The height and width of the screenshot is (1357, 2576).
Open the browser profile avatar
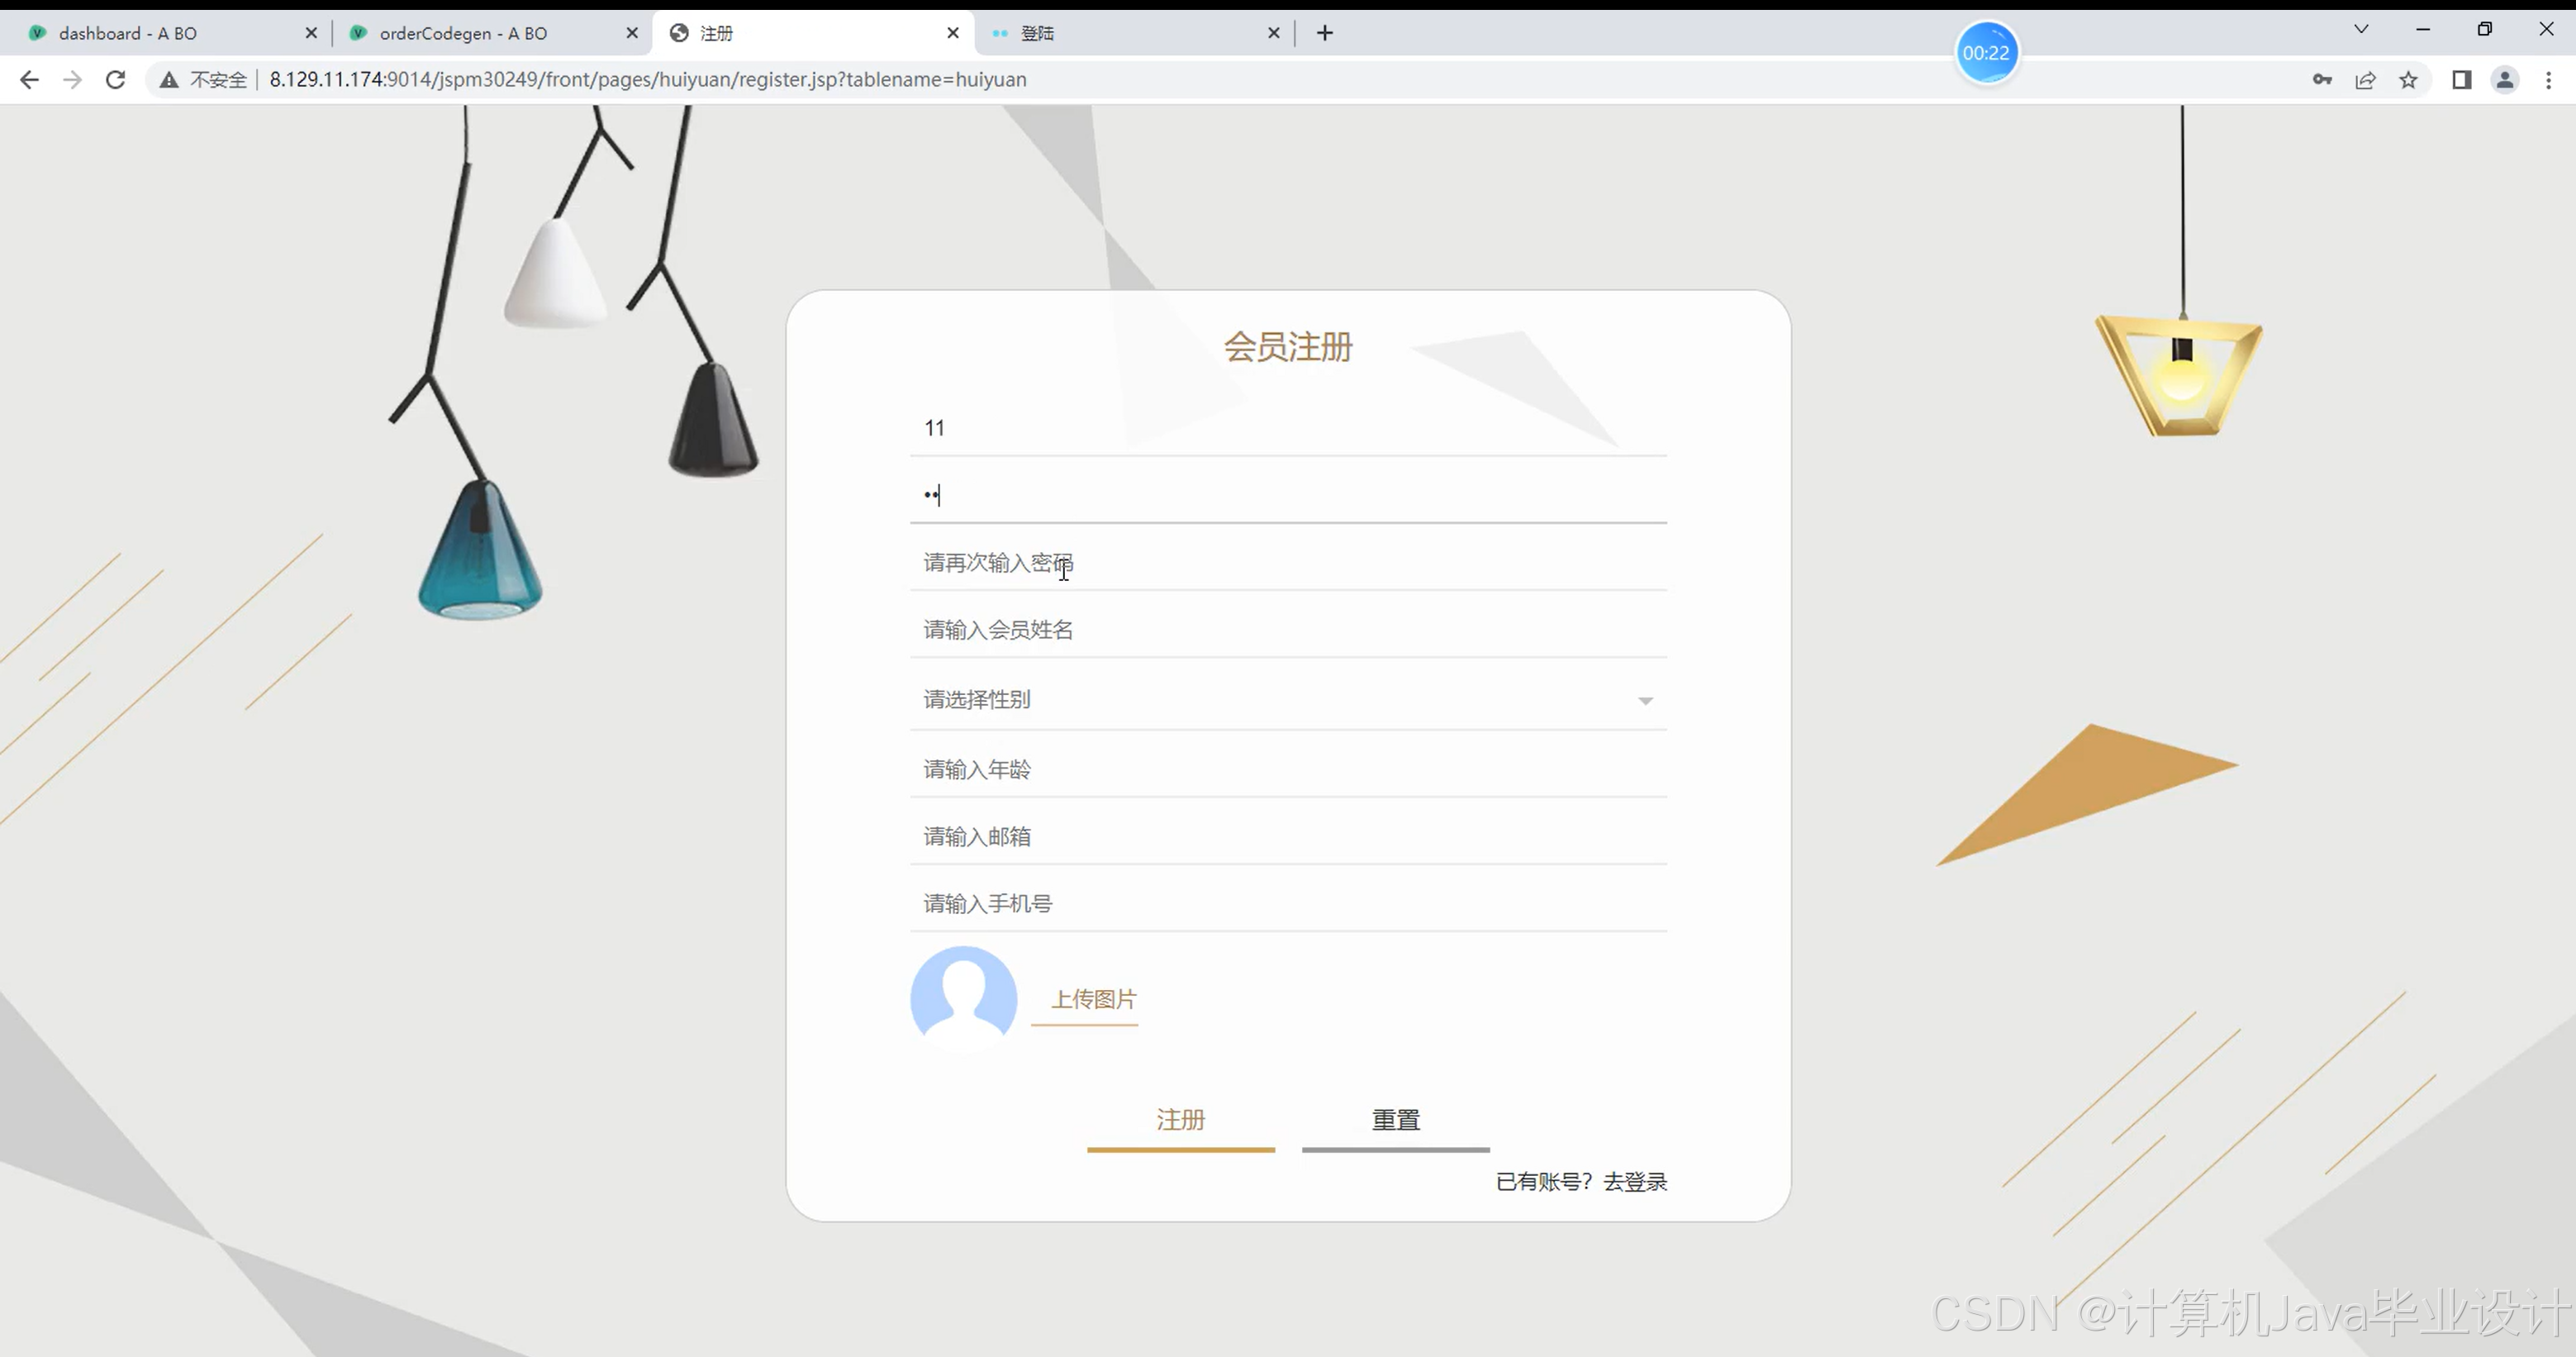2505,80
